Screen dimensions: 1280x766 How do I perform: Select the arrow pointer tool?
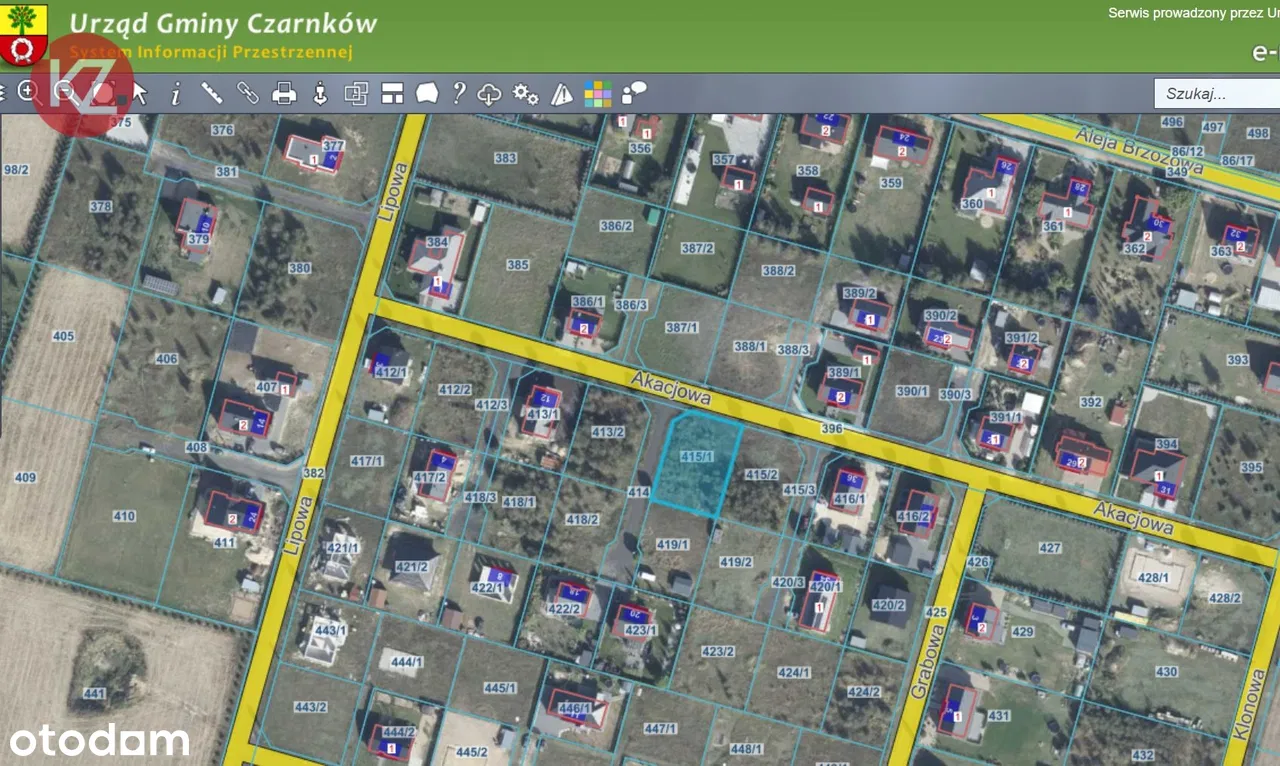click(x=140, y=94)
